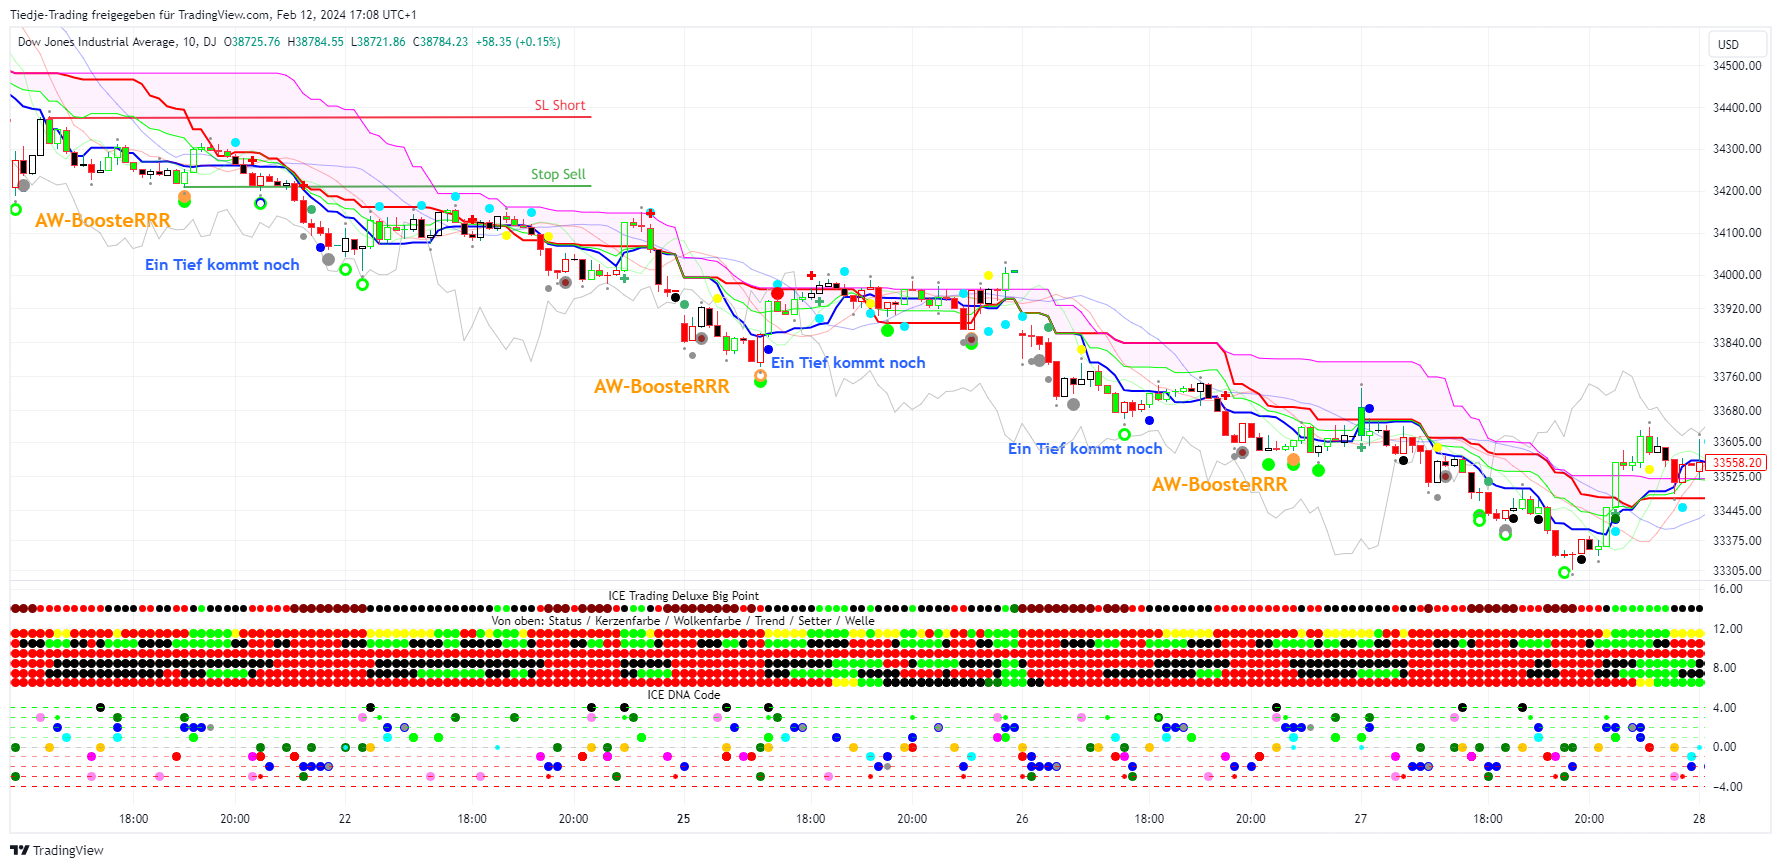Click the 33375.00 price axis label
1781x868 pixels.
click(x=1737, y=541)
